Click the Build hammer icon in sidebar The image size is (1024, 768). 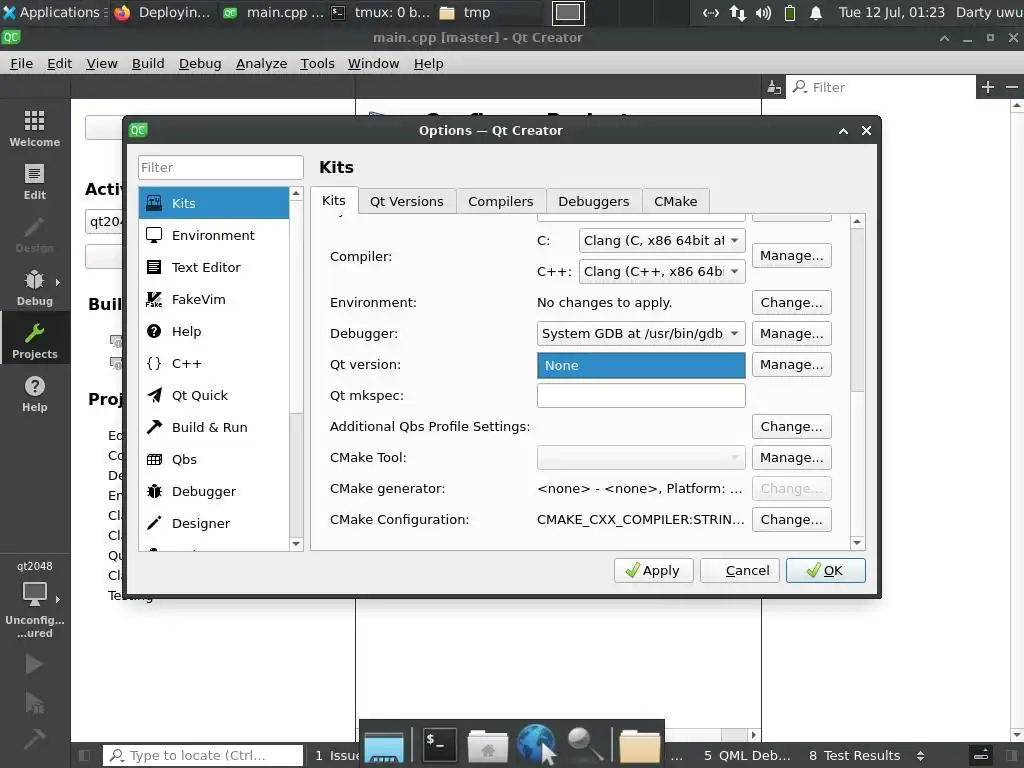pos(35,739)
